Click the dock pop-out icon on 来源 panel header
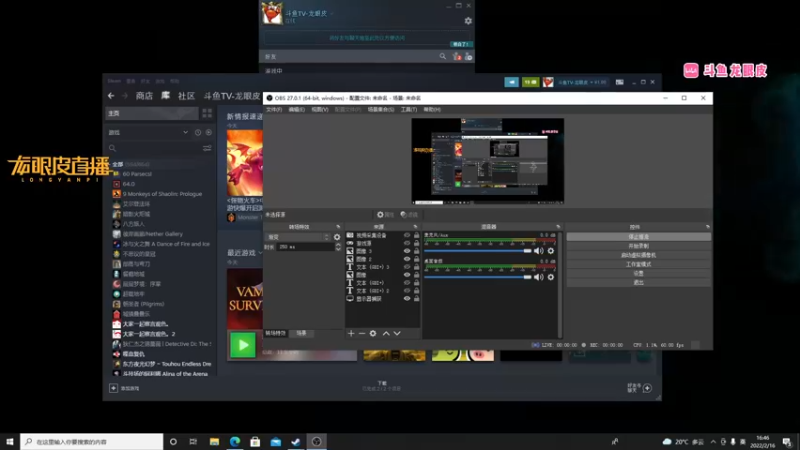The width and height of the screenshot is (800, 450). [x=415, y=227]
